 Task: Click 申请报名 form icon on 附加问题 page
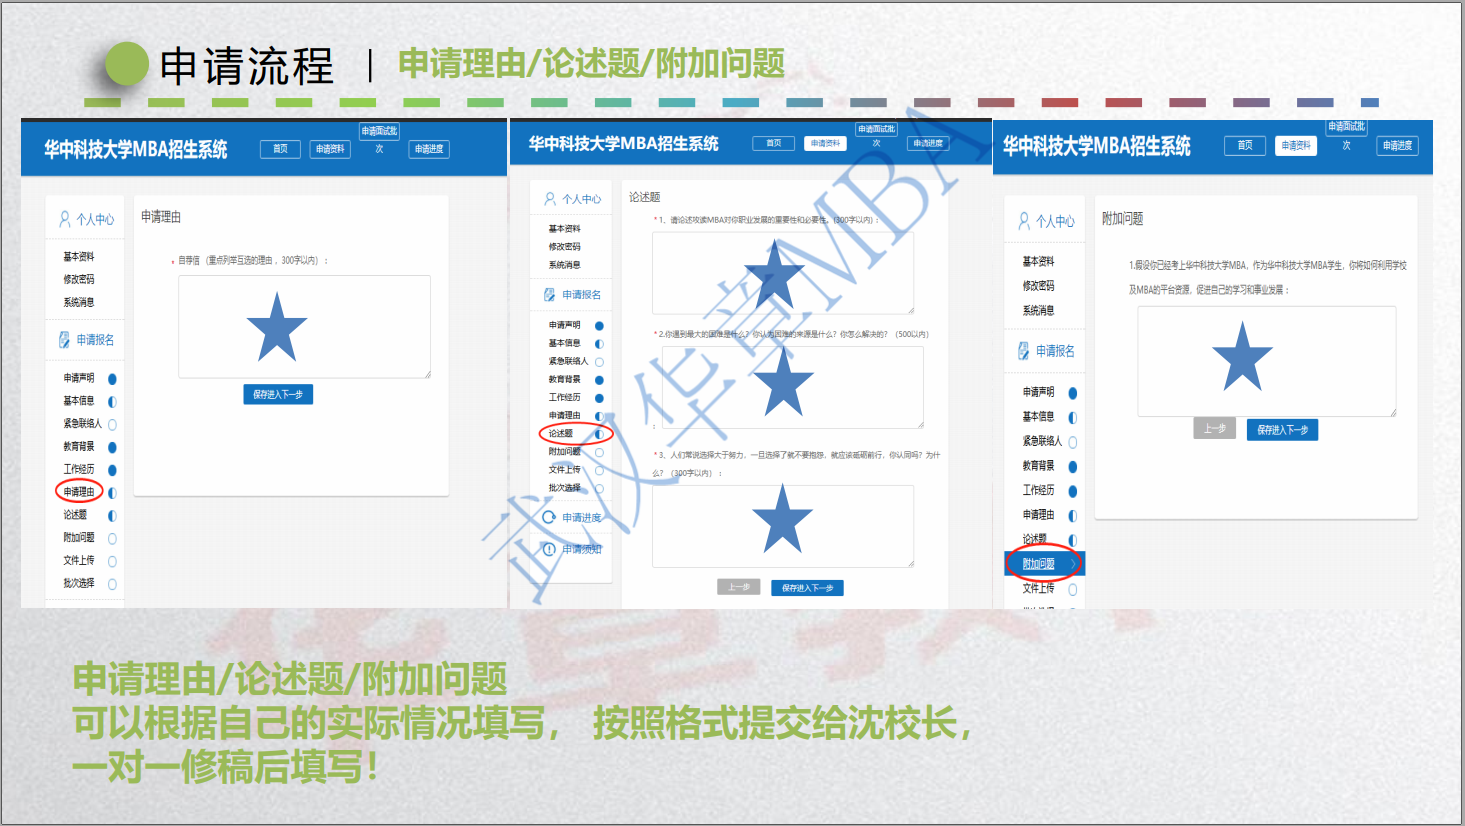click(x=1023, y=351)
